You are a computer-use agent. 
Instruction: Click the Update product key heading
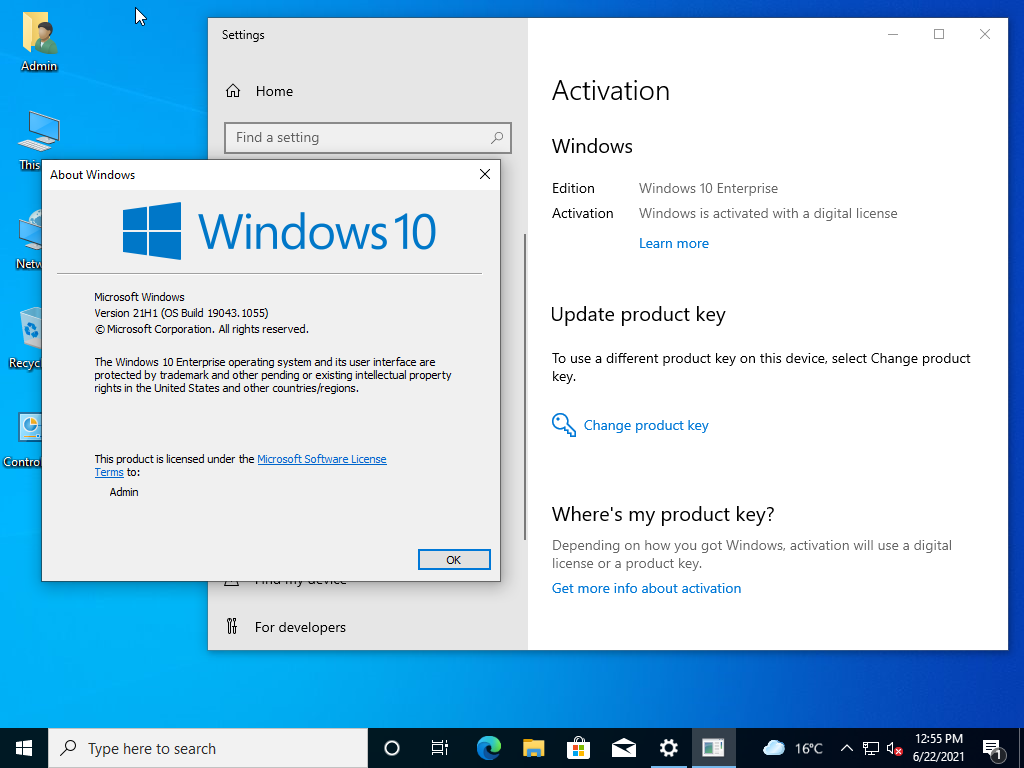[x=638, y=315]
